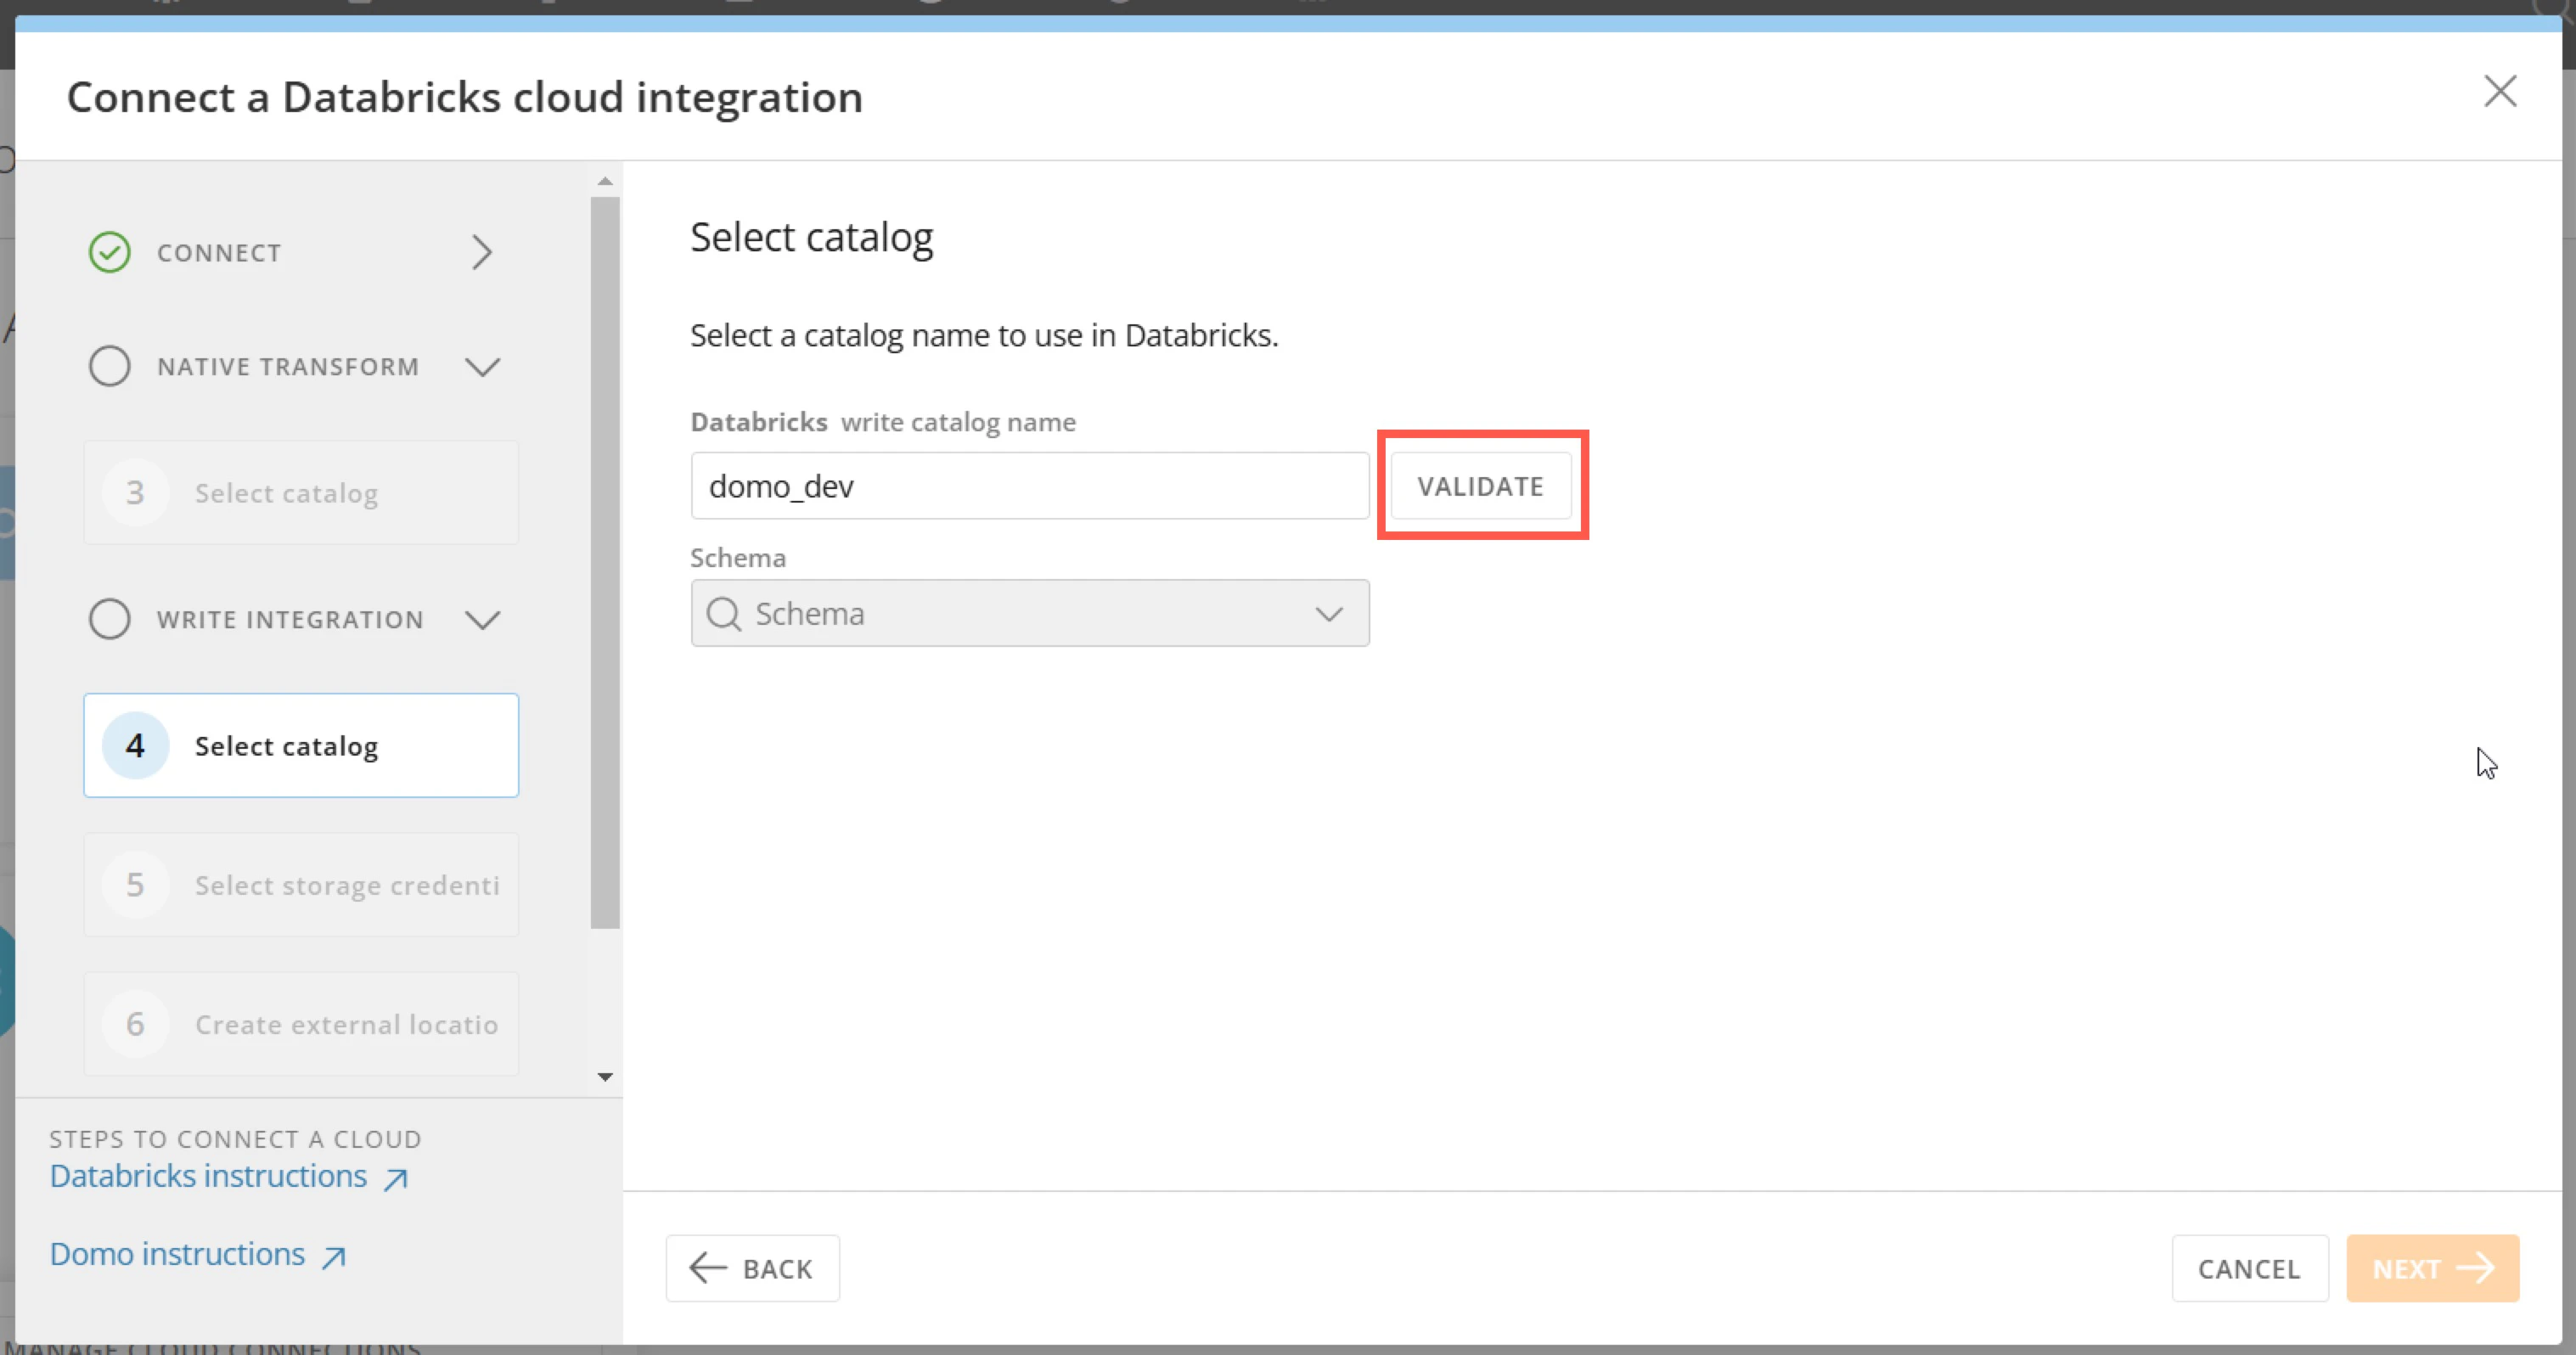Open step 3 Select catalog
This screenshot has width=2576, height=1355.
(x=301, y=493)
